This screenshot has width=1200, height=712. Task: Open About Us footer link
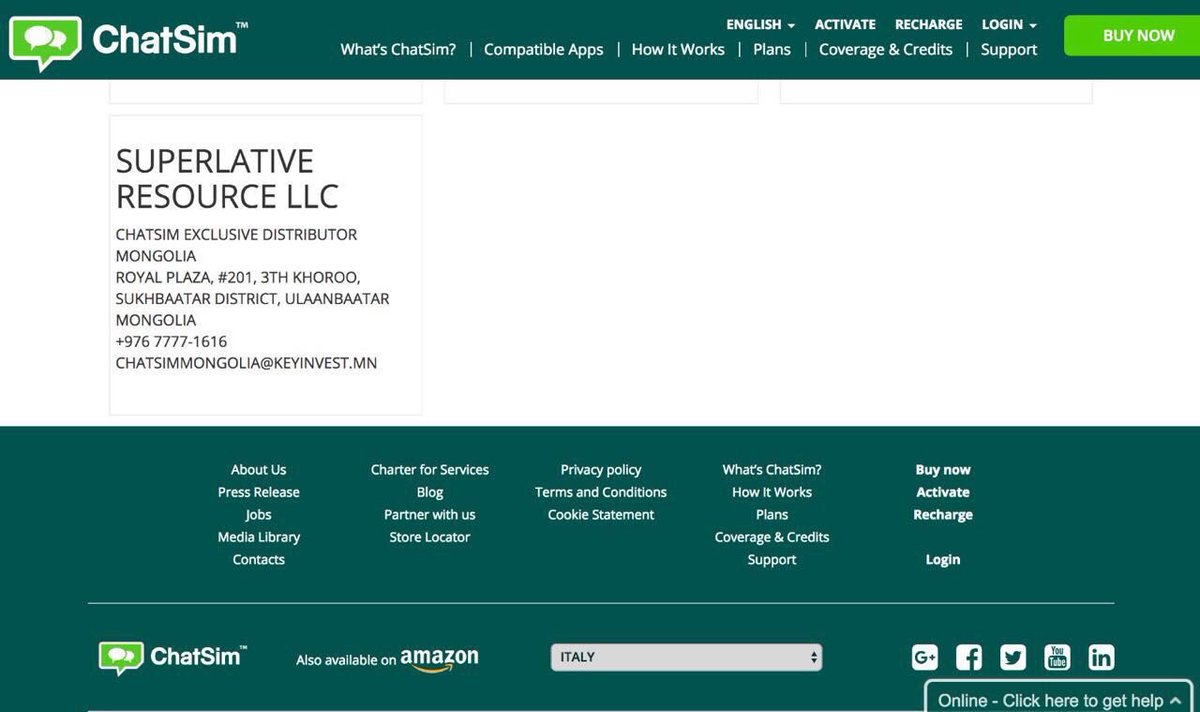tap(258, 469)
